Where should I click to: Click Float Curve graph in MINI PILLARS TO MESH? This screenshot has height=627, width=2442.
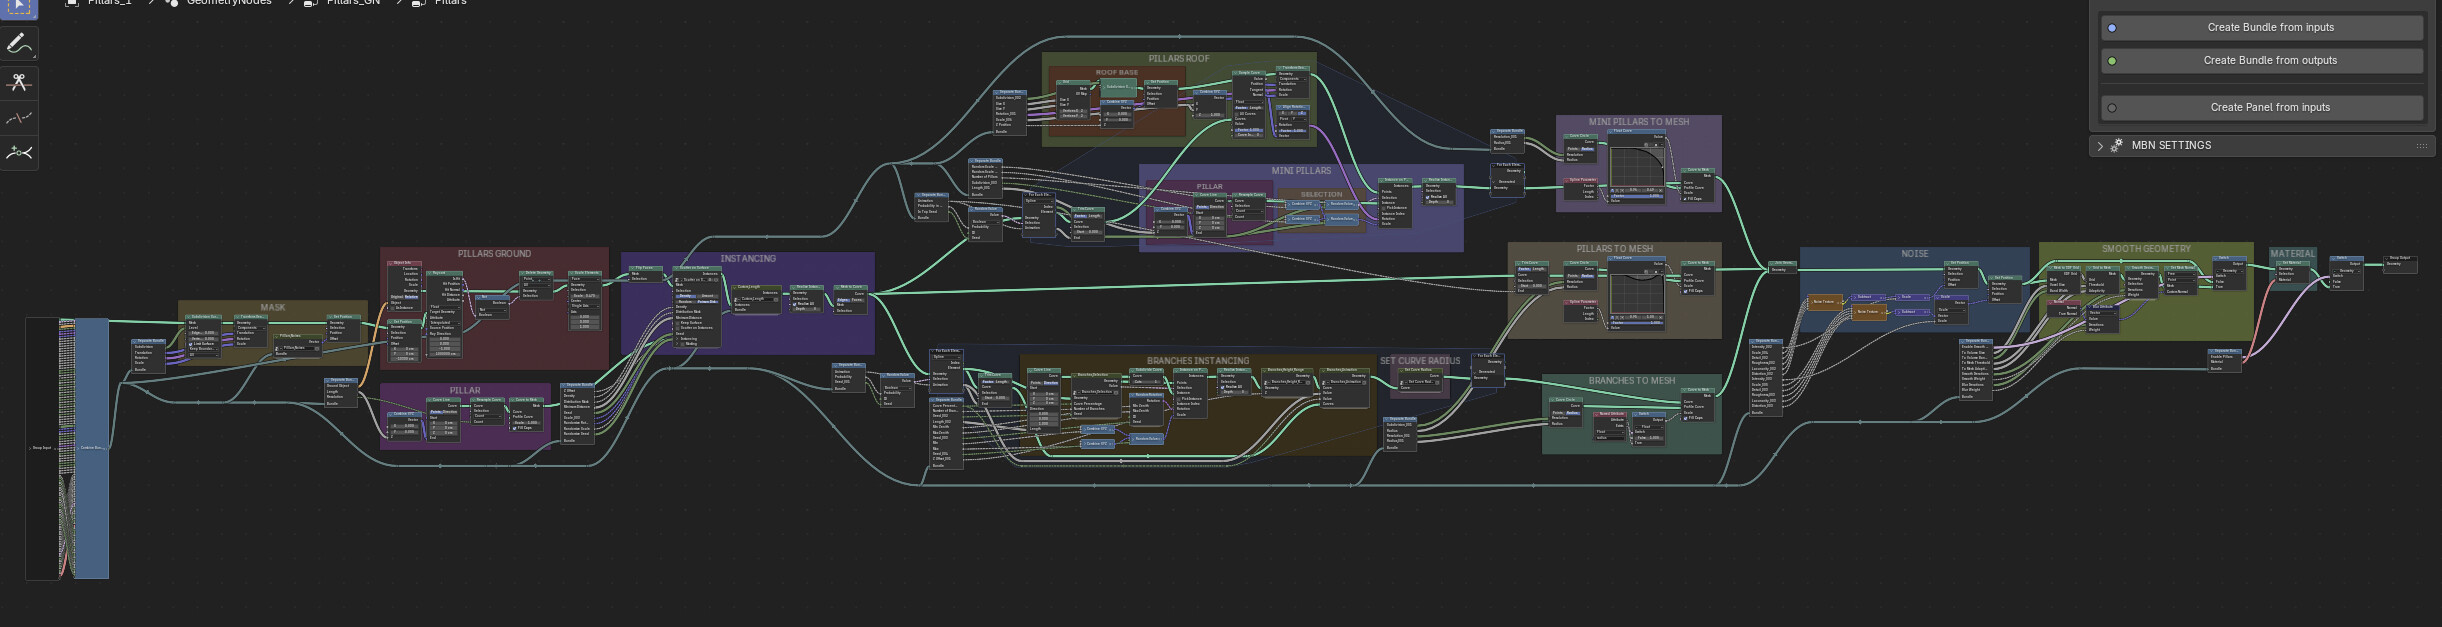(1635, 165)
